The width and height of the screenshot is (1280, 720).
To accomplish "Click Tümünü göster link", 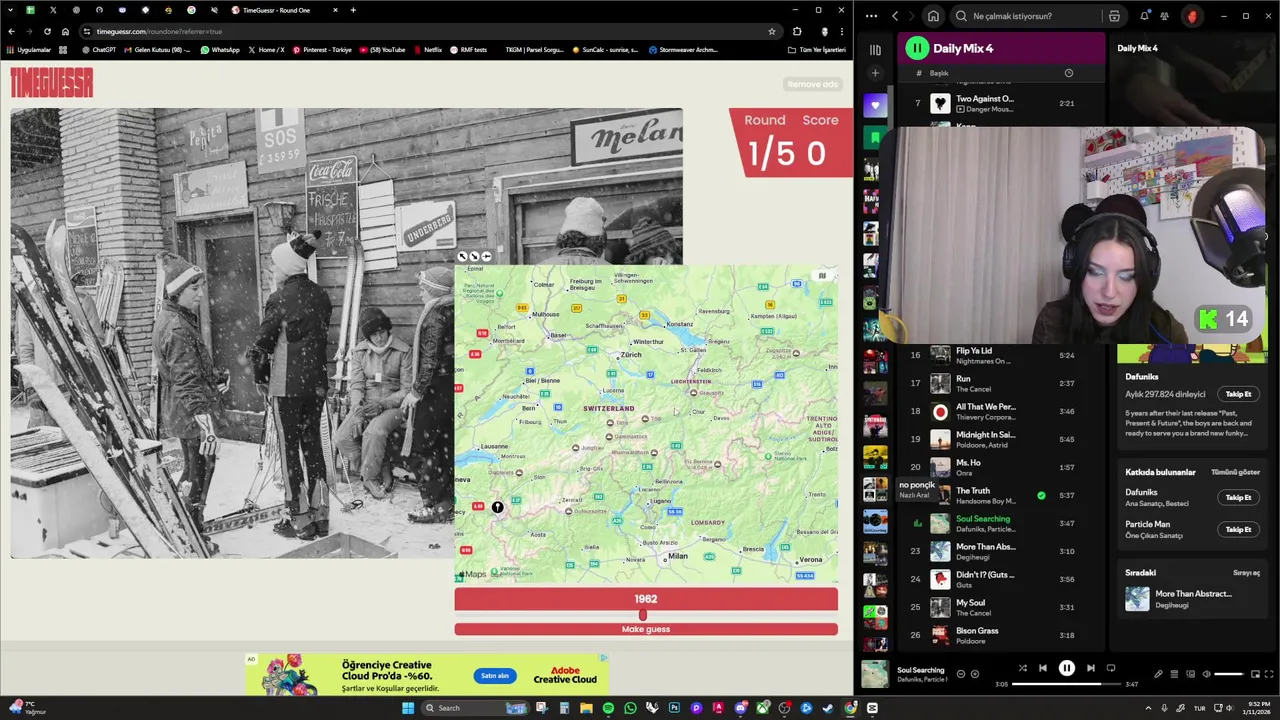I will click(x=1235, y=472).
